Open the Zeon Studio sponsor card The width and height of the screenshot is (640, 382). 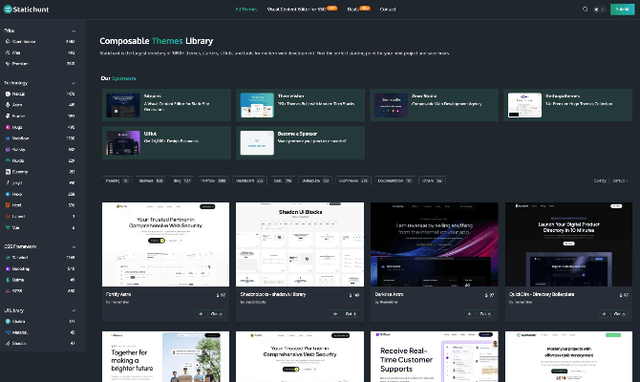434,105
